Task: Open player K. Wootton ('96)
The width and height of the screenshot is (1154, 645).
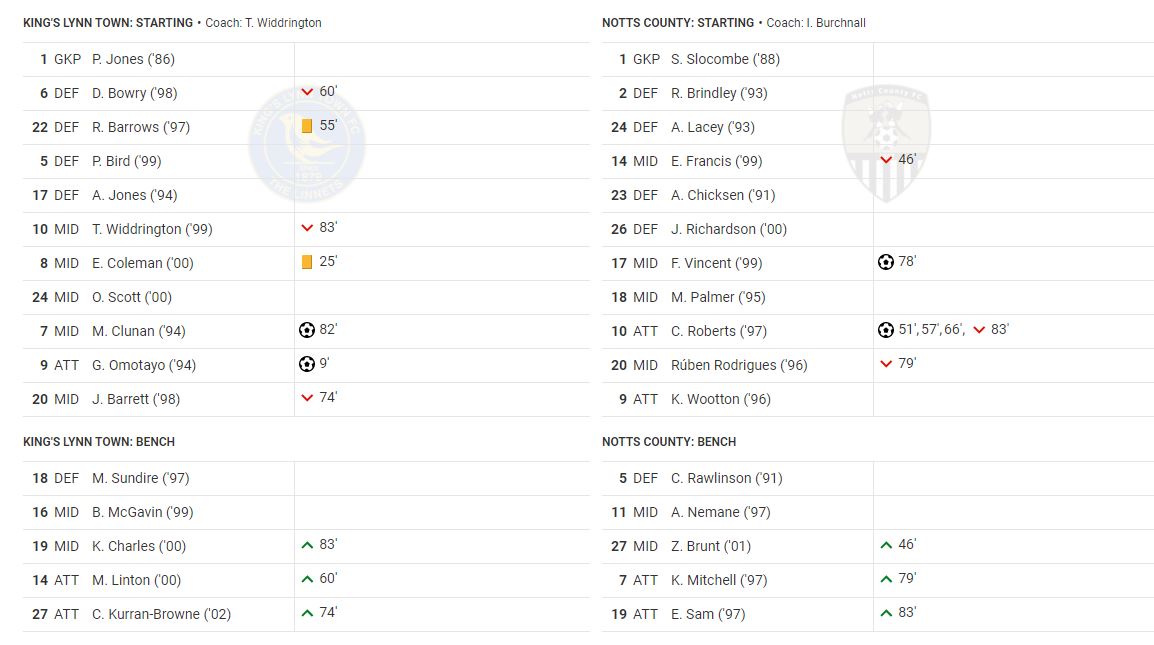Action: tap(721, 399)
